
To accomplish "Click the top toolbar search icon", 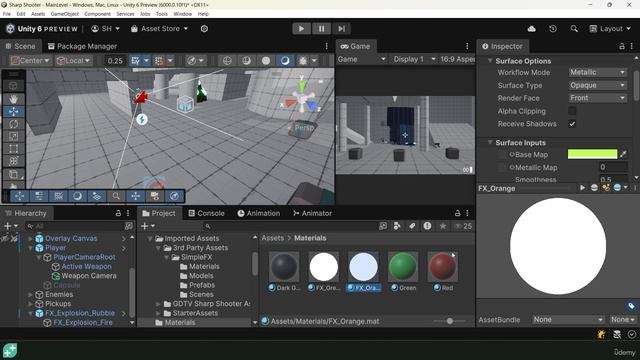I will 574,29.
